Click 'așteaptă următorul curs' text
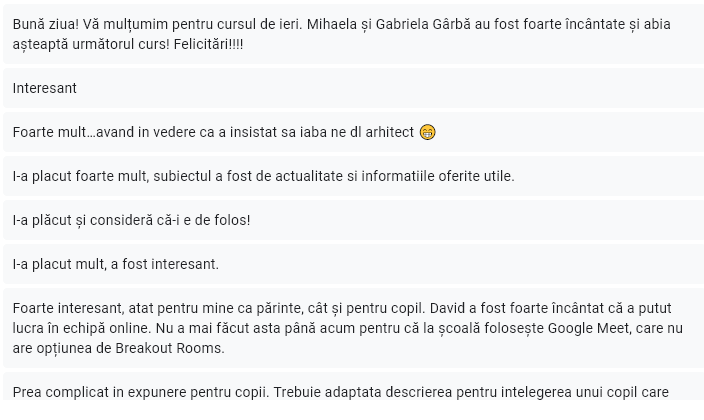704x420 pixels. (x=91, y=44)
